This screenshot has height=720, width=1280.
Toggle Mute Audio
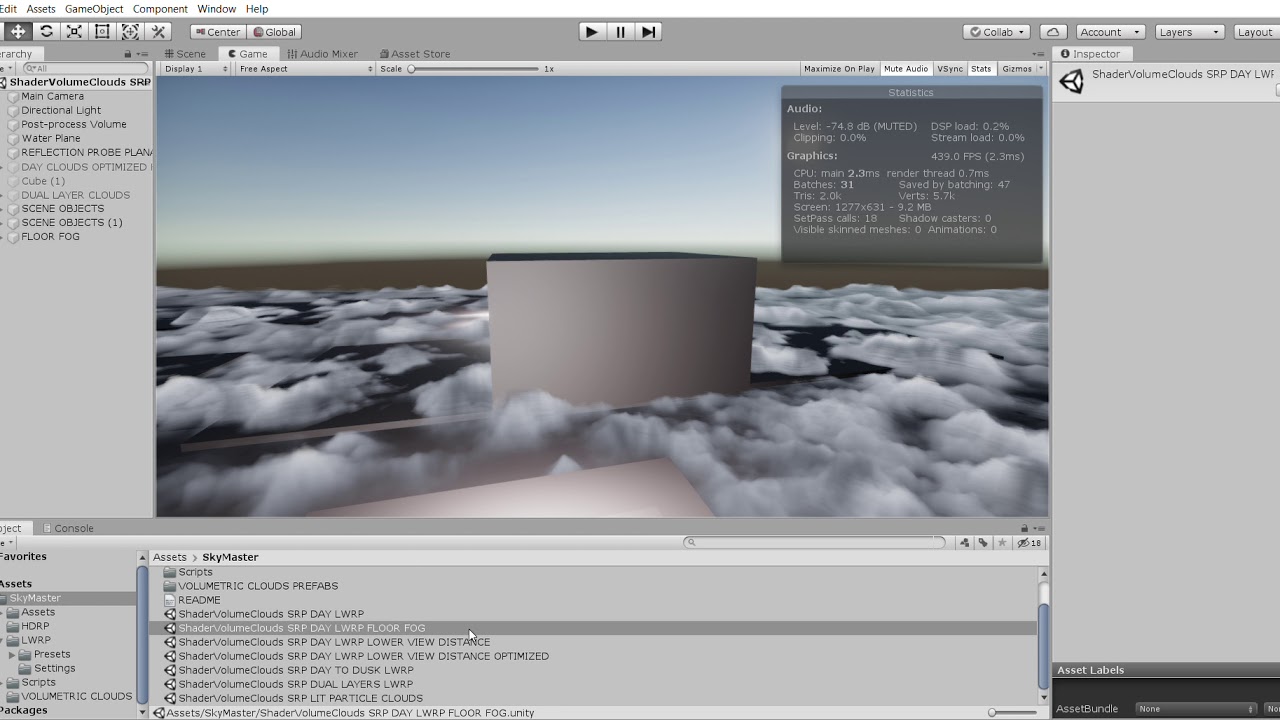[x=906, y=69]
